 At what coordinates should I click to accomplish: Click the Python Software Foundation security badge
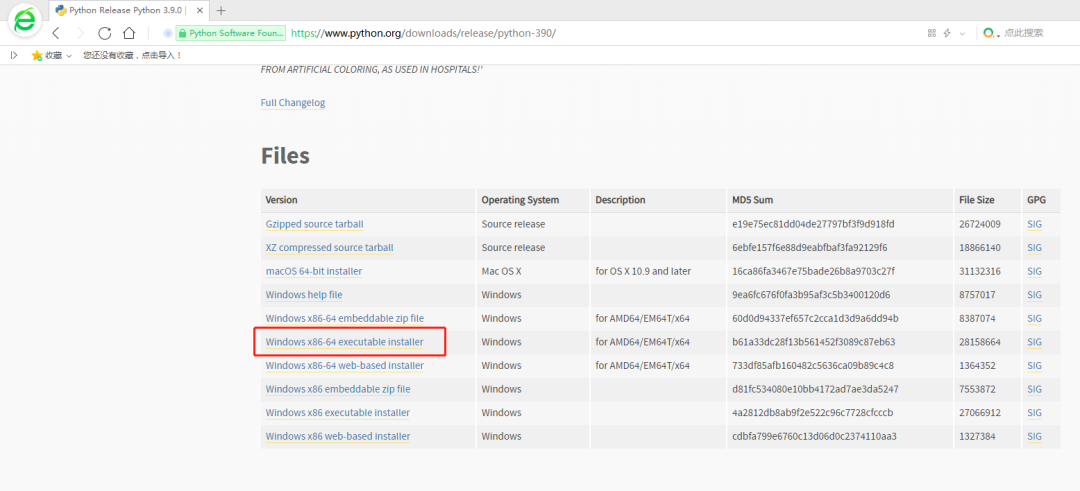point(231,33)
